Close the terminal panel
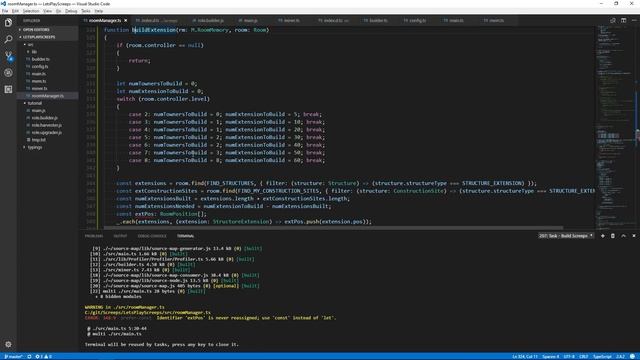Screen dimensions: 640x360 click(634, 236)
